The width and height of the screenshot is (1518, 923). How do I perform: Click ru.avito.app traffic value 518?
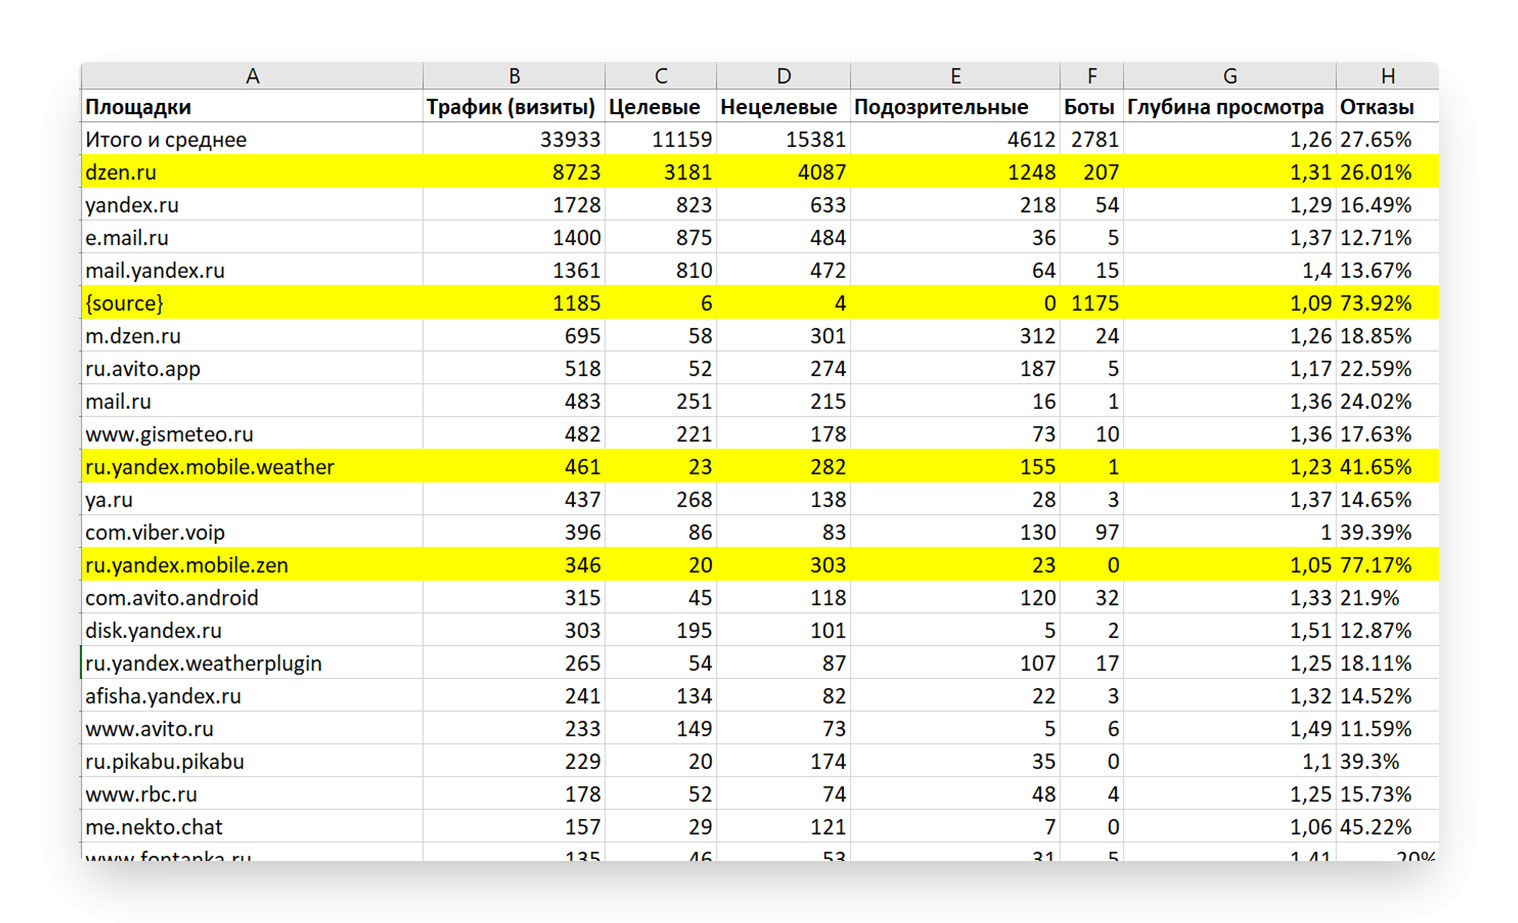(514, 368)
